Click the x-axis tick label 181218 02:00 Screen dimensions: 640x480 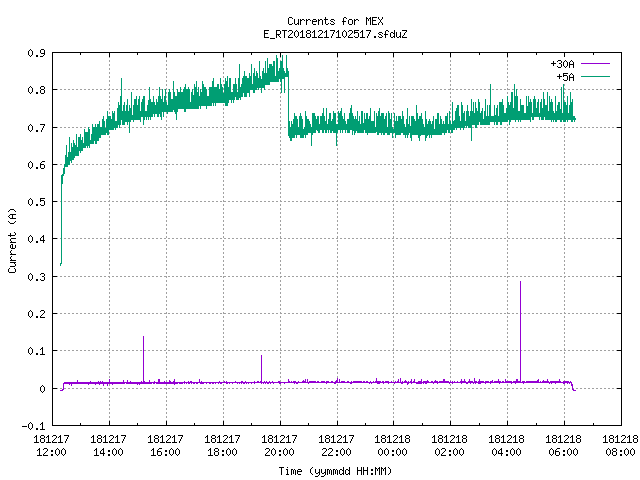tap(449, 446)
